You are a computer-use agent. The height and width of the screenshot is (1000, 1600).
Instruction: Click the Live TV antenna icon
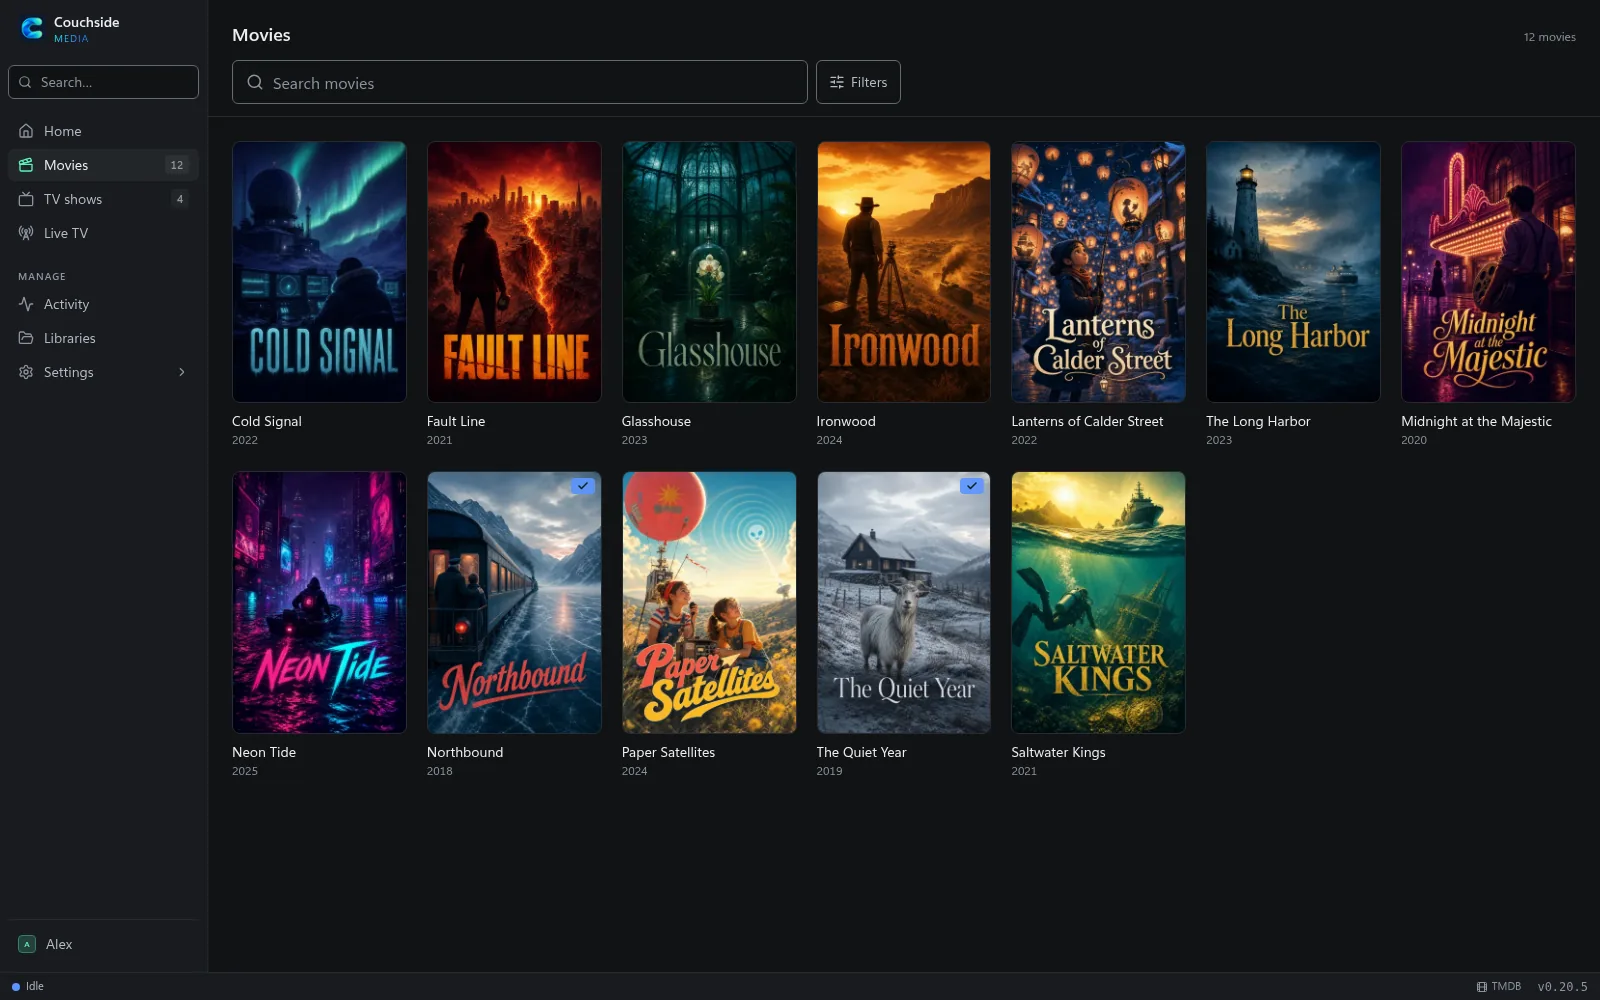tap(26, 233)
